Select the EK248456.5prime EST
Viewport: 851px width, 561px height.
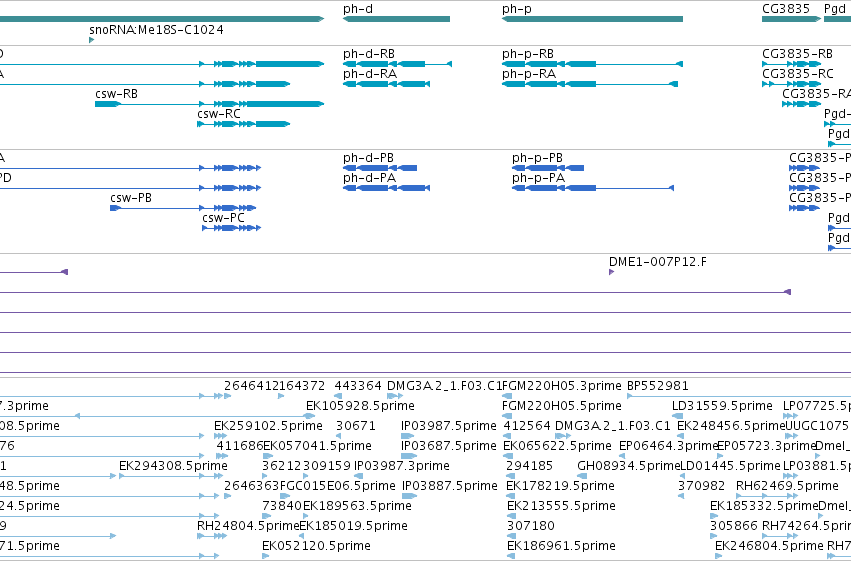coord(681,436)
